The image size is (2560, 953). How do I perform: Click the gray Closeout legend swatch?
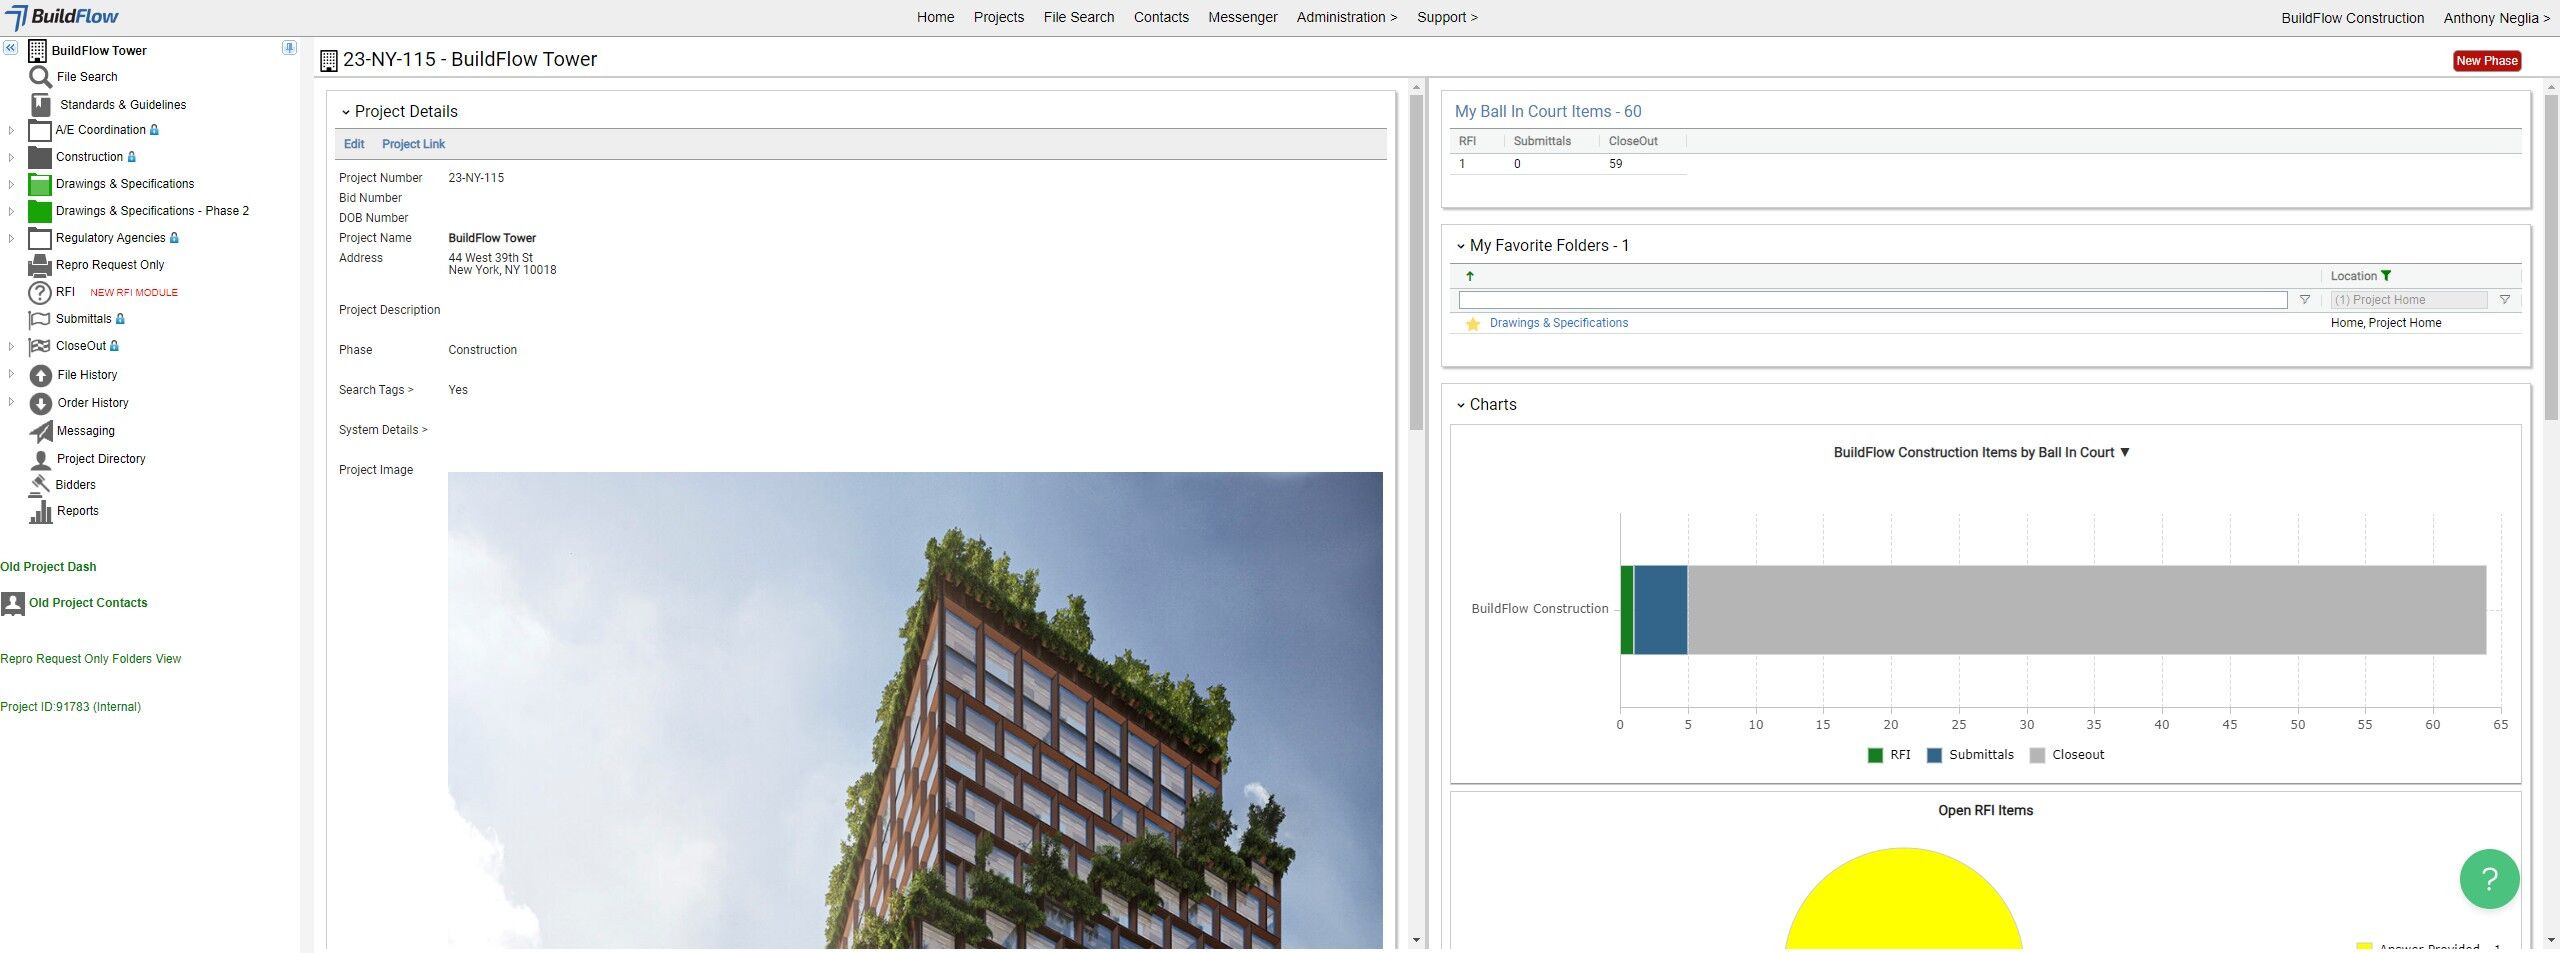click(x=2037, y=756)
